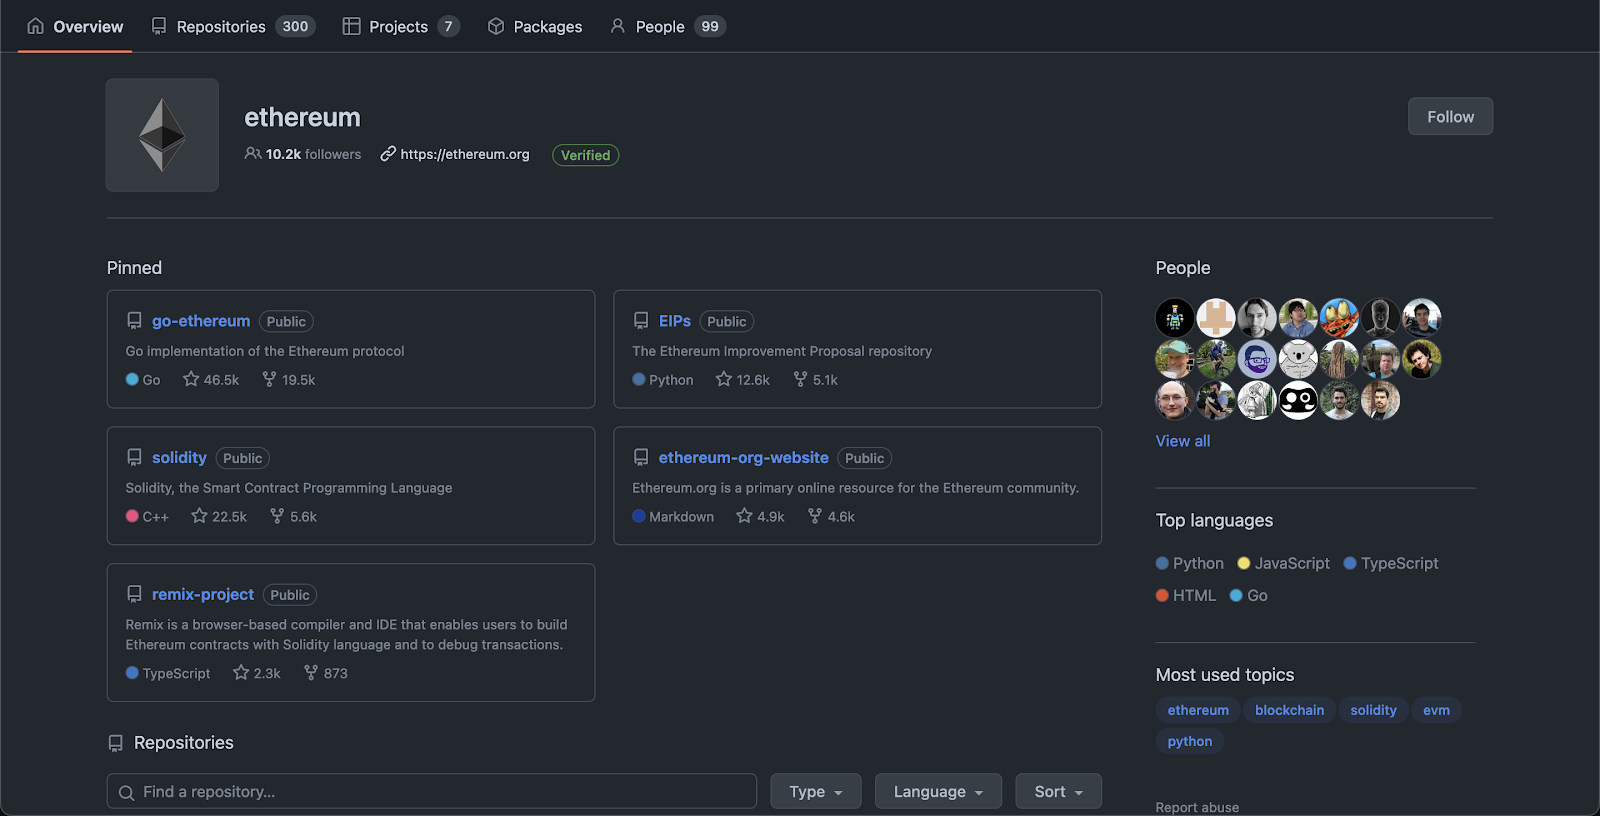Click the repo icon beside ethereum-org-website
Screen dimensions: 1600x816
641,457
